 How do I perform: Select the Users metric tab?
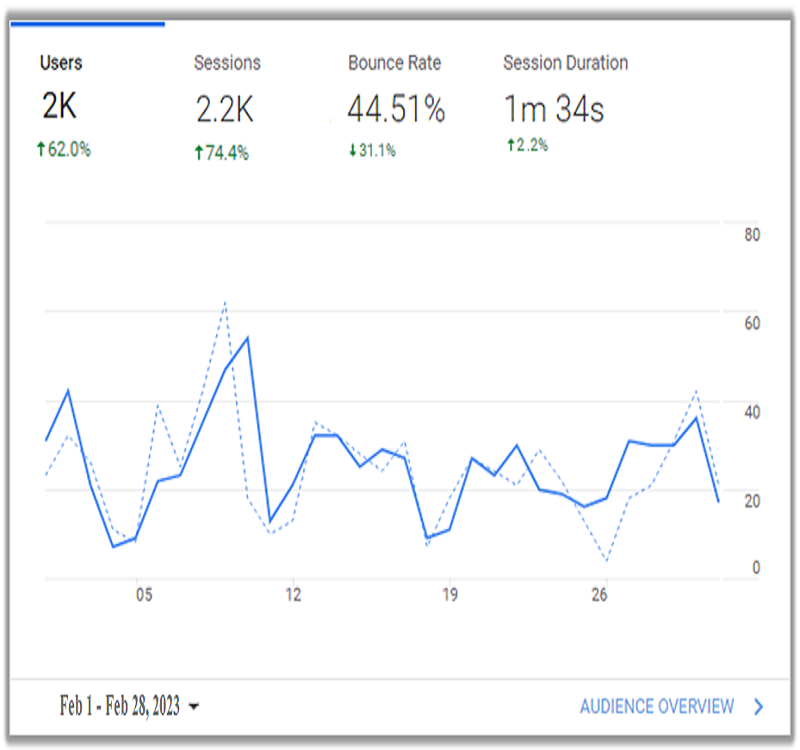click(x=61, y=63)
